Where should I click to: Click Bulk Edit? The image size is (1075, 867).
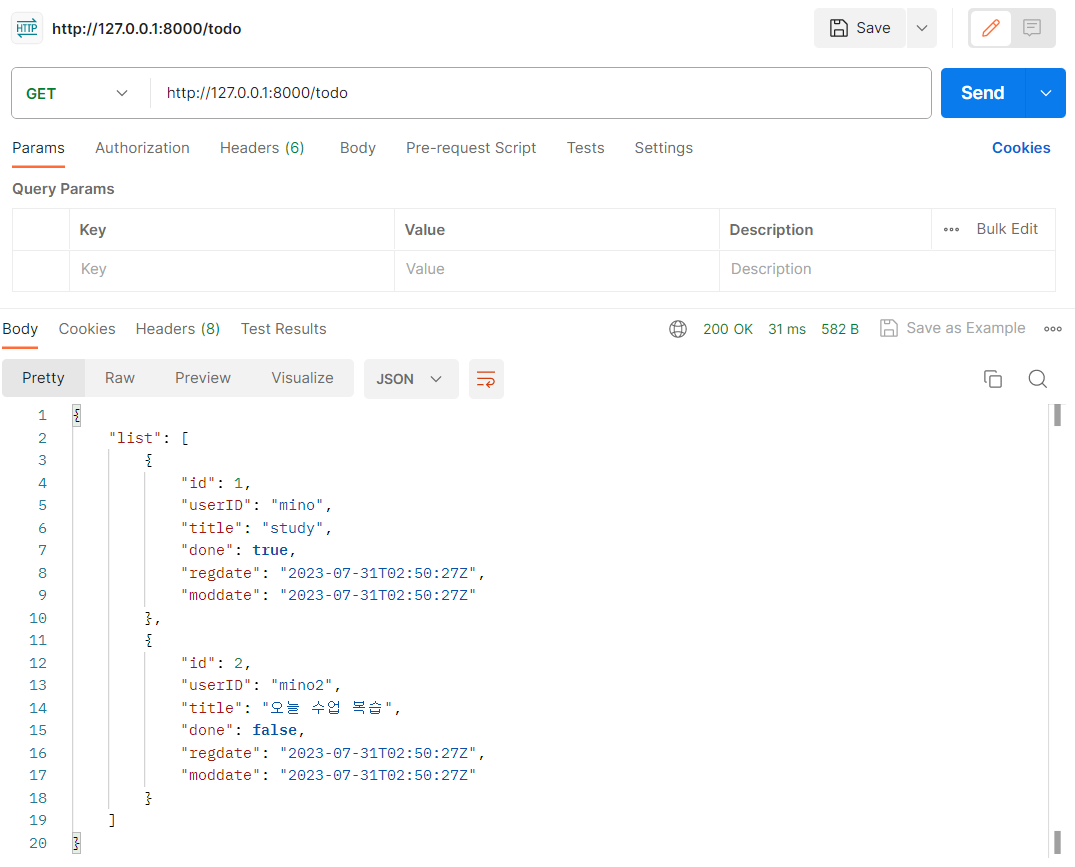click(1007, 229)
